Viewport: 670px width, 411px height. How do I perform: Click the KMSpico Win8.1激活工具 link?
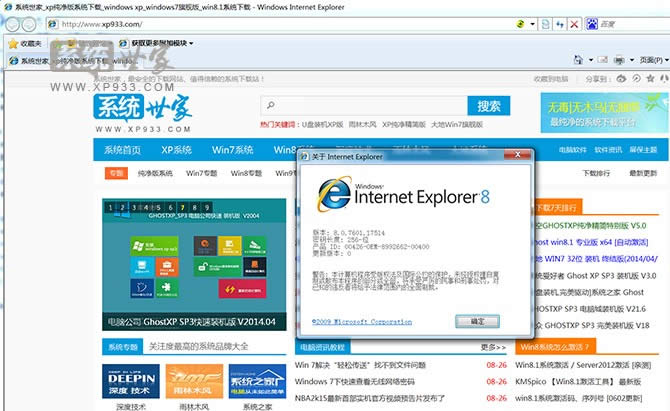[578, 382]
